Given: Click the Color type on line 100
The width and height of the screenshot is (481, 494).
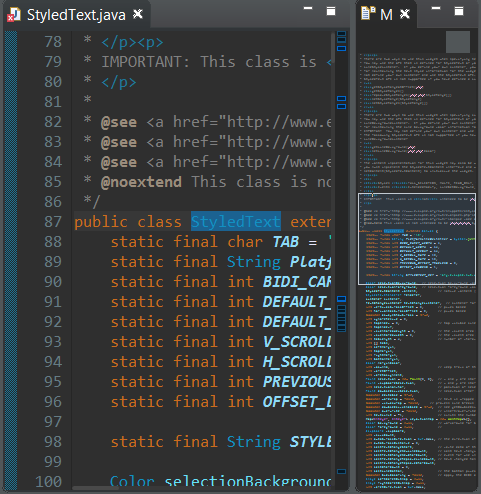Looking at the screenshot, I should click(x=132, y=482).
